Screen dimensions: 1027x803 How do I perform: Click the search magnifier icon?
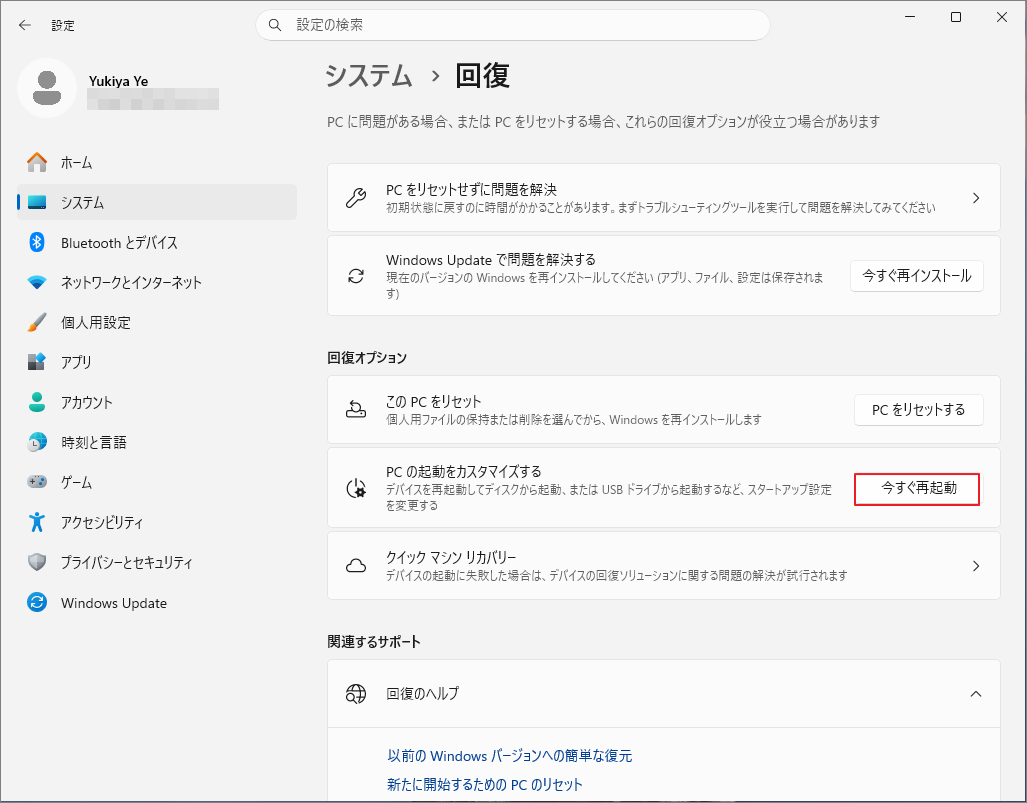(x=275, y=25)
